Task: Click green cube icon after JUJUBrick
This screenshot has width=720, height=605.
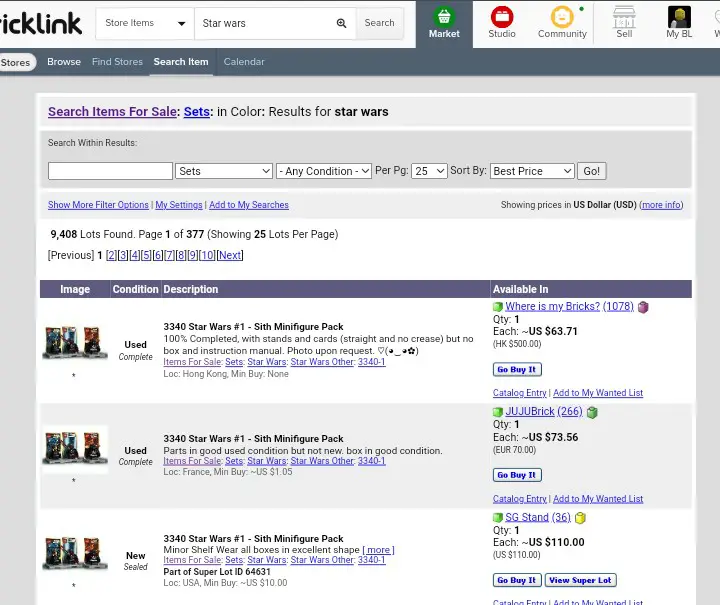Action: click(592, 412)
